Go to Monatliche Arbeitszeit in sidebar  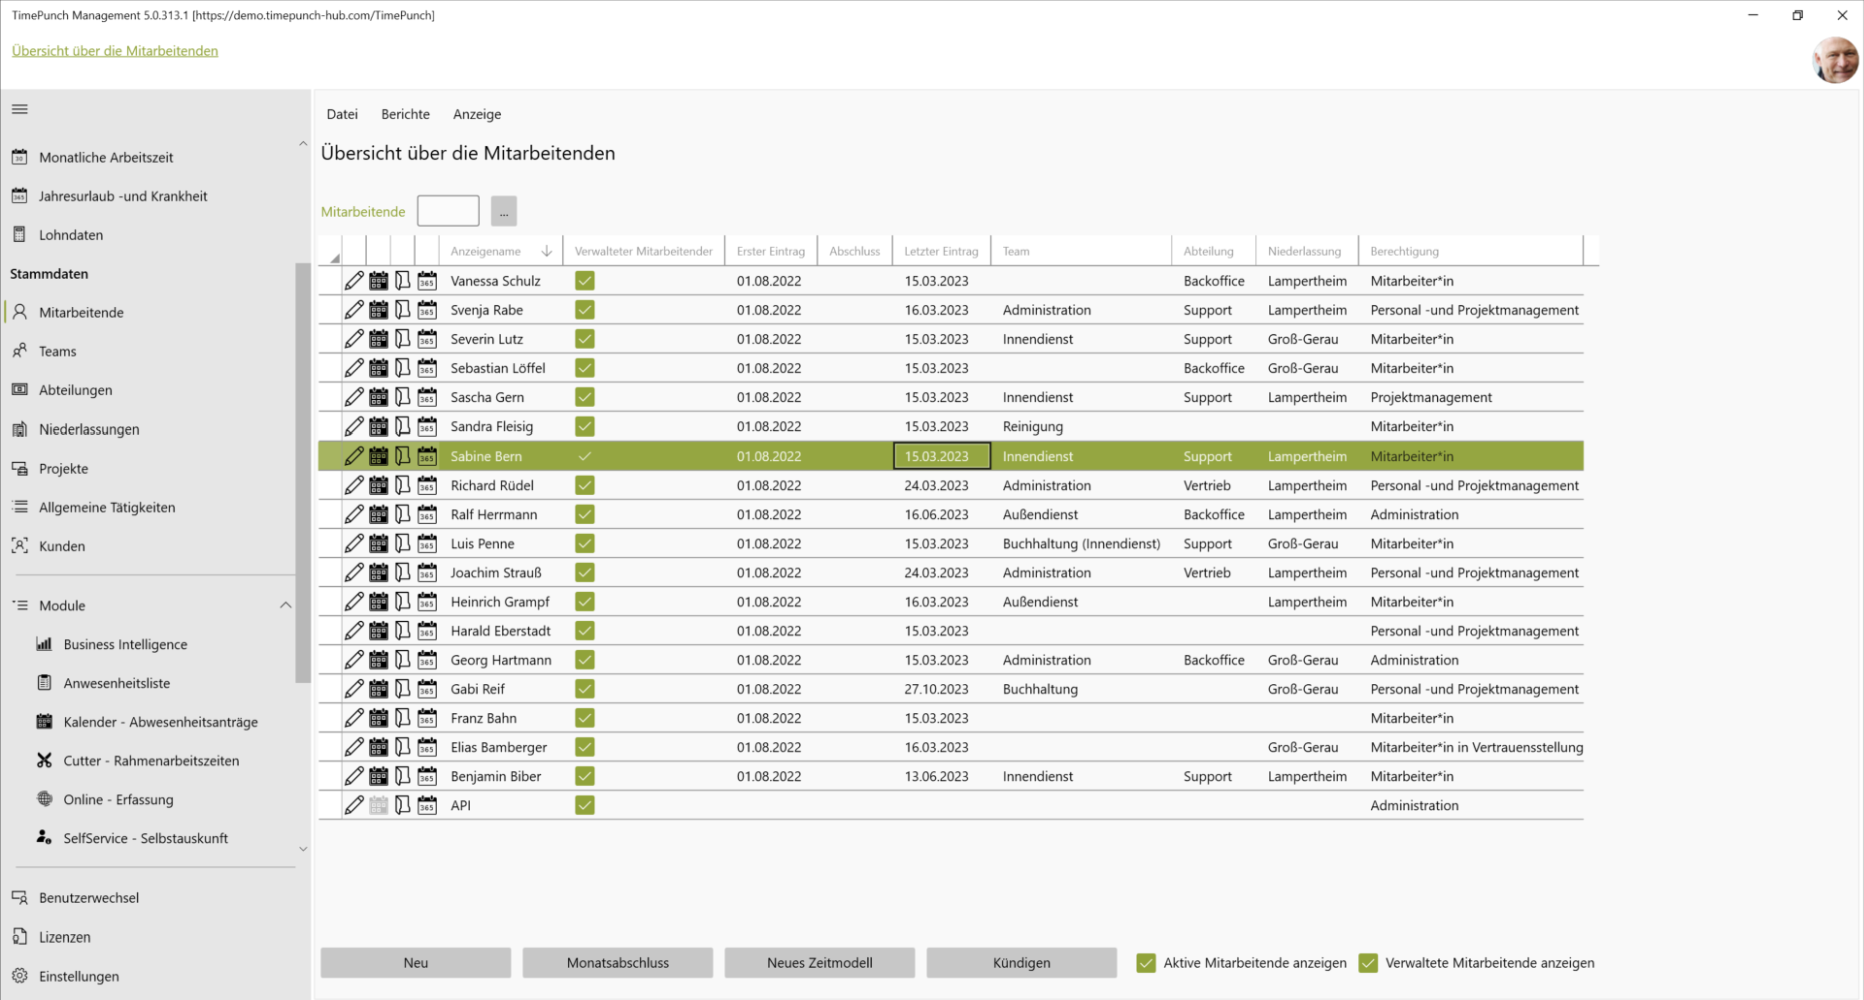click(106, 157)
